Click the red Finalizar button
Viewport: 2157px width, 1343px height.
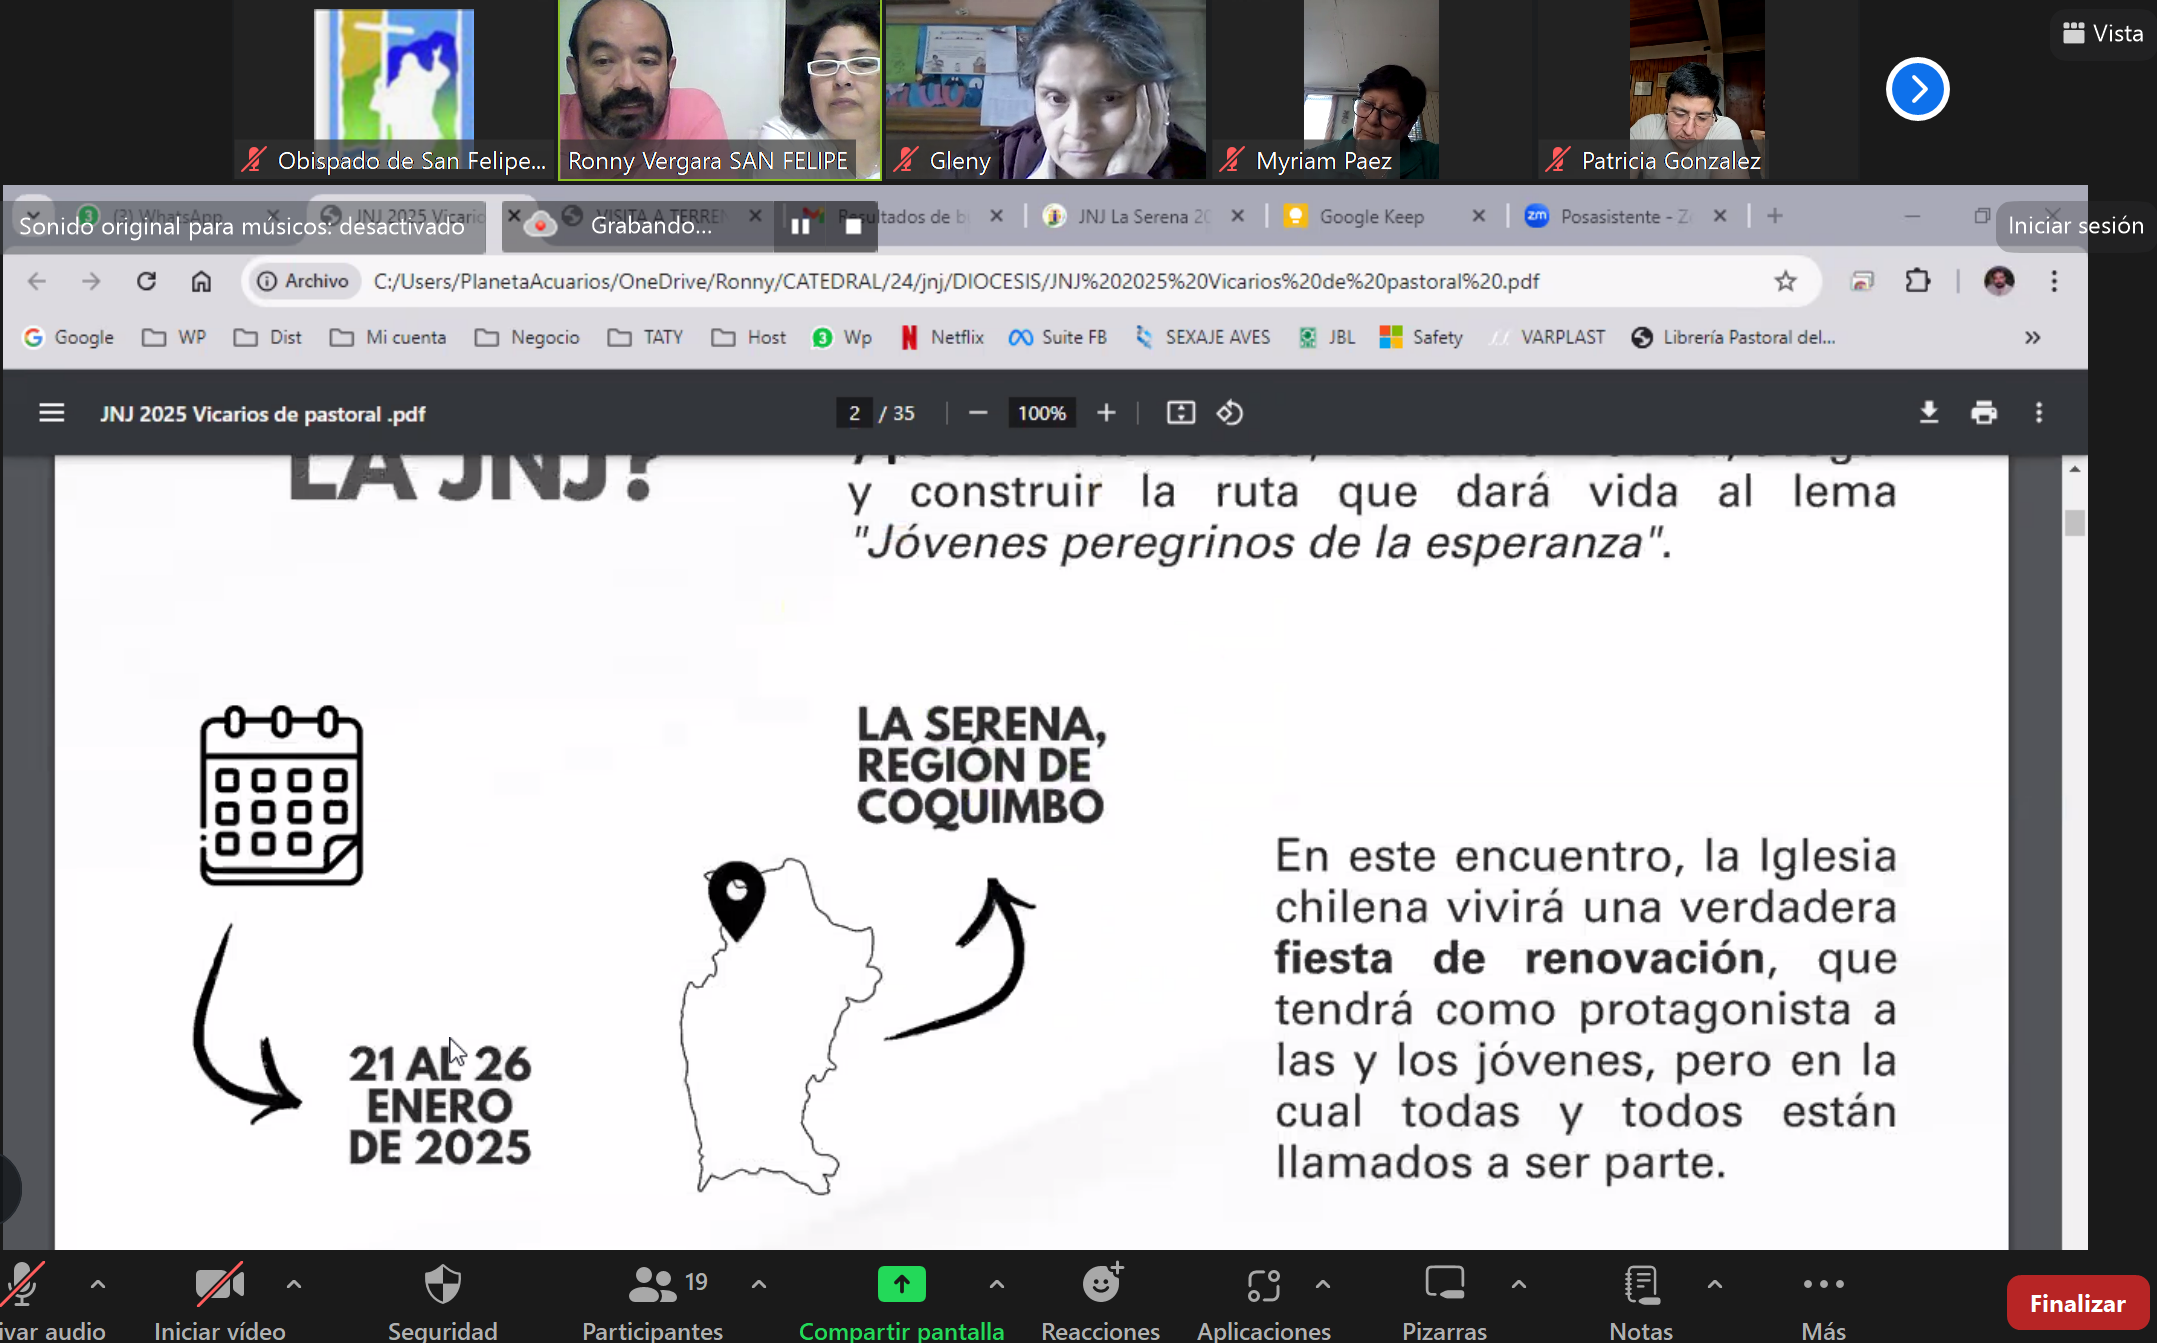tap(2078, 1303)
